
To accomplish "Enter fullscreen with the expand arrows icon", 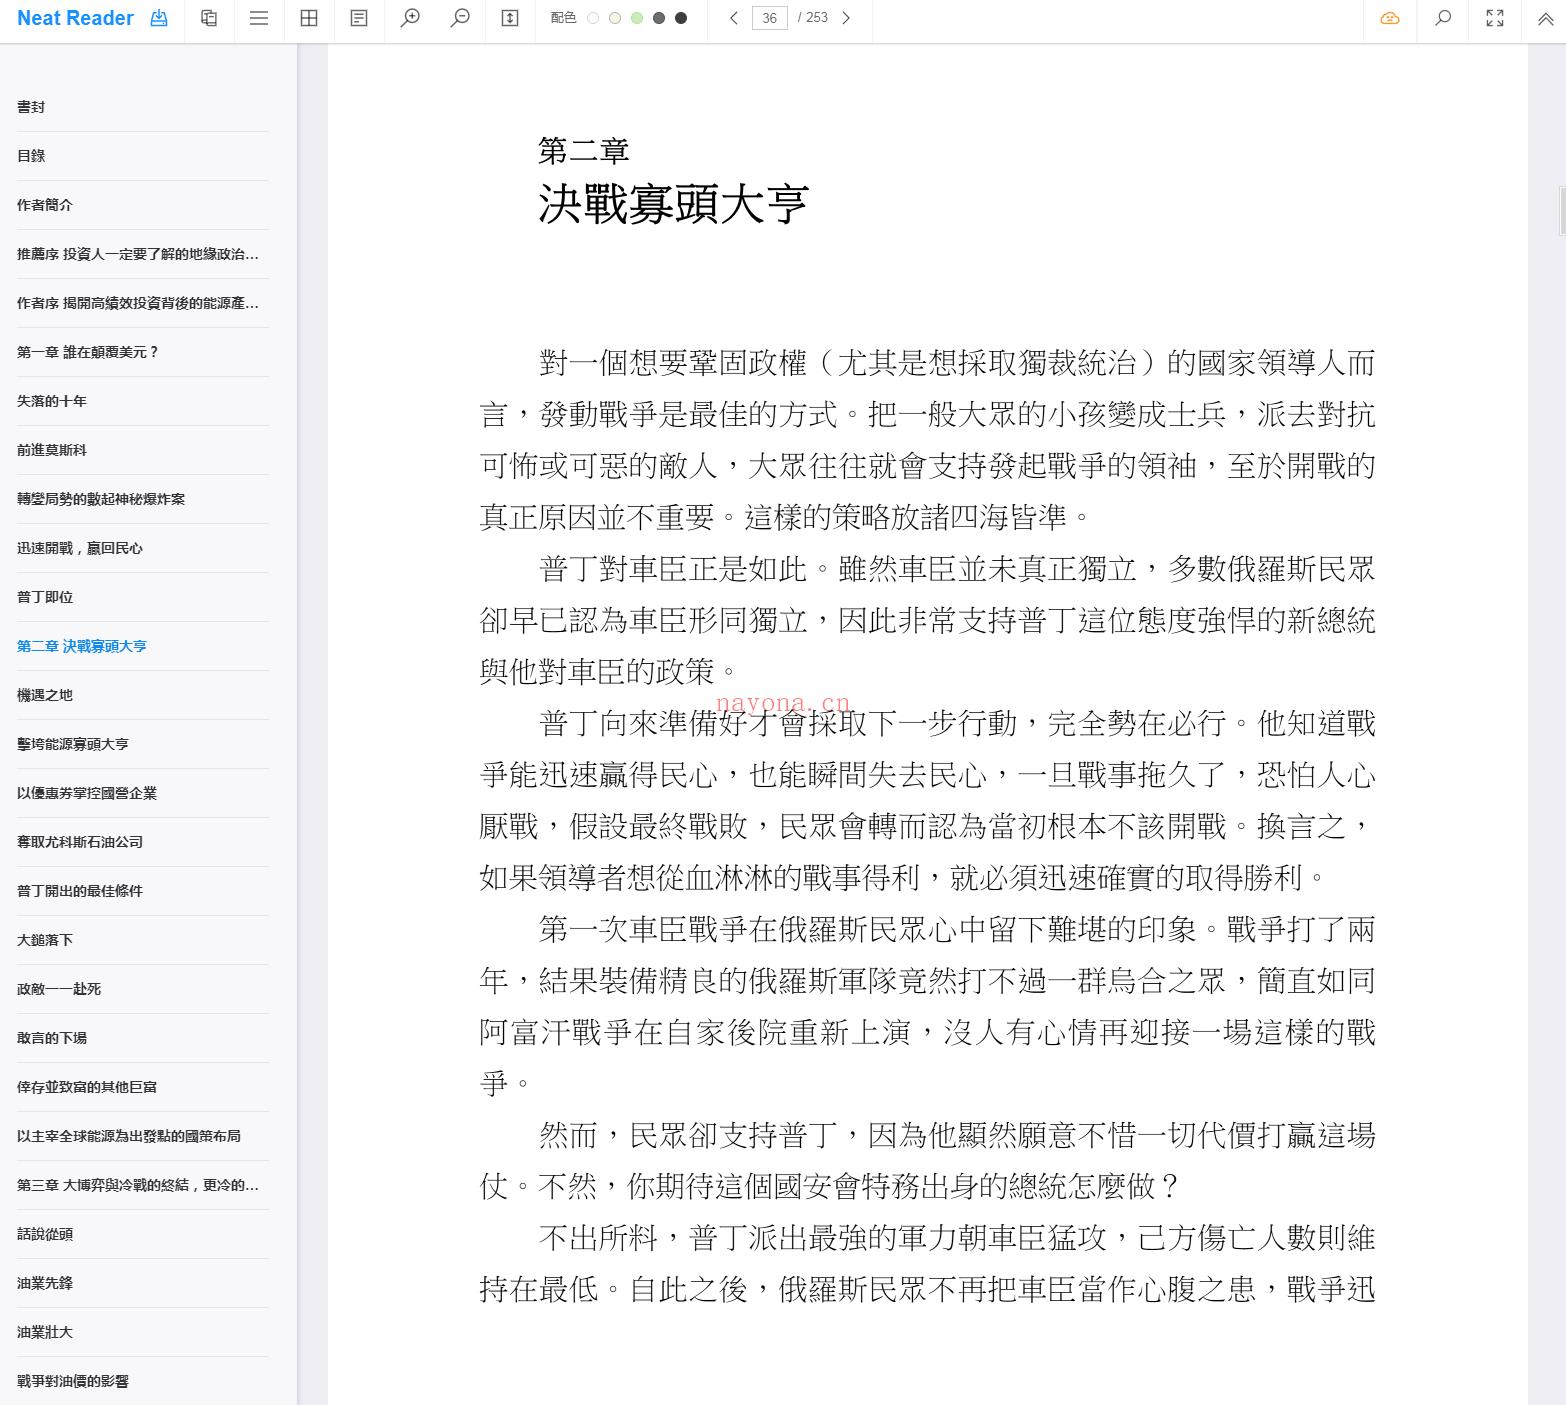I will click(1495, 18).
